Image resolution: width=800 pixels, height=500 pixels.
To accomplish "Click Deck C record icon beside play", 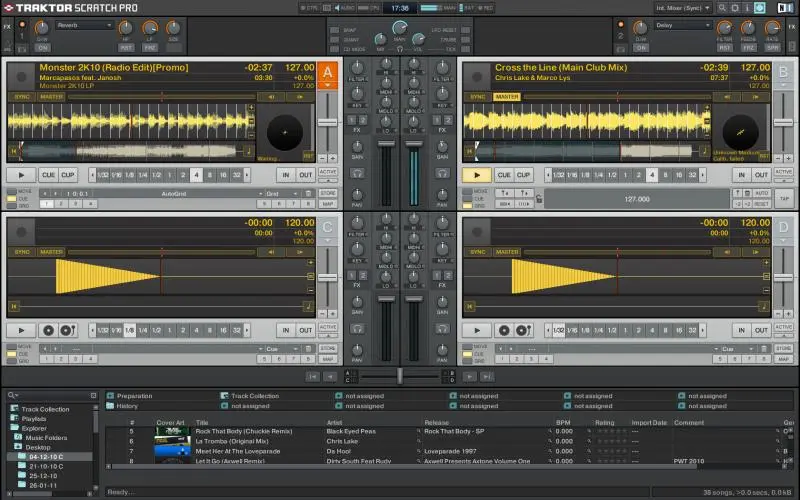I will tap(47, 330).
